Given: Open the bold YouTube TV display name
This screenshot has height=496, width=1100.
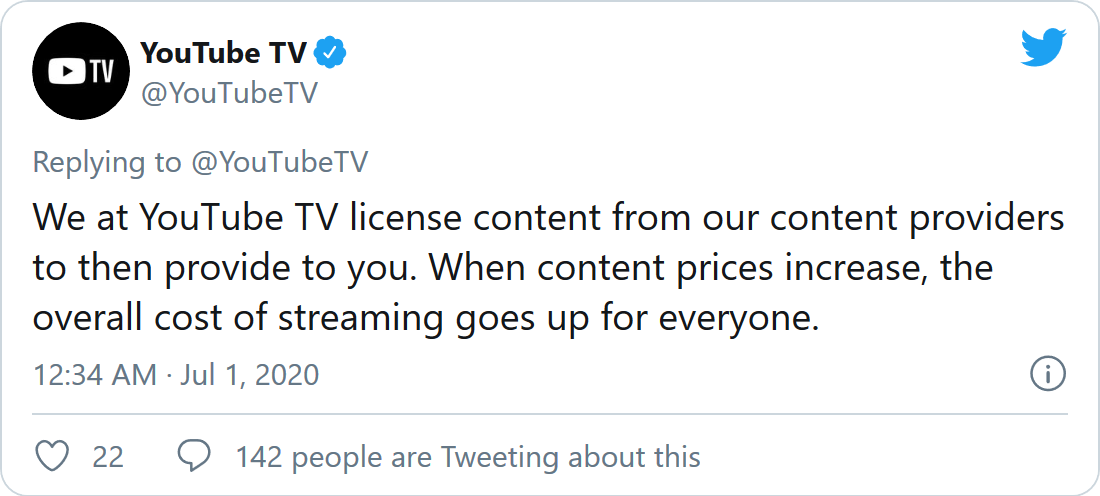Looking at the screenshot, I should pyautogui.click(x=223, y=52).
